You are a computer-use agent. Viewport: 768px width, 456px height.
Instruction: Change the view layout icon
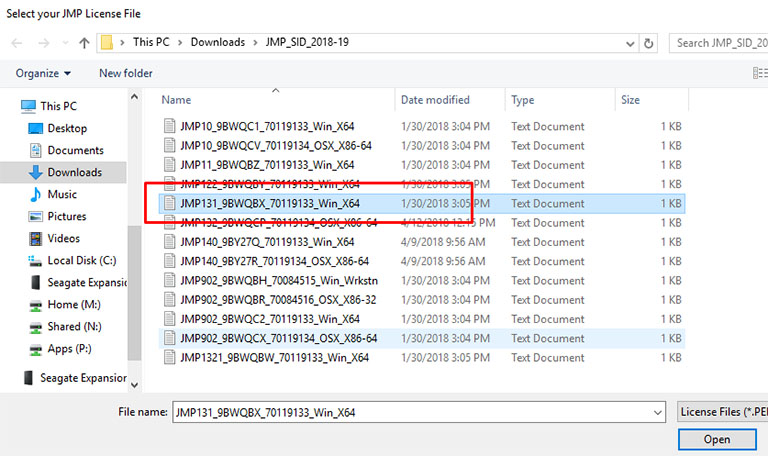760,73
